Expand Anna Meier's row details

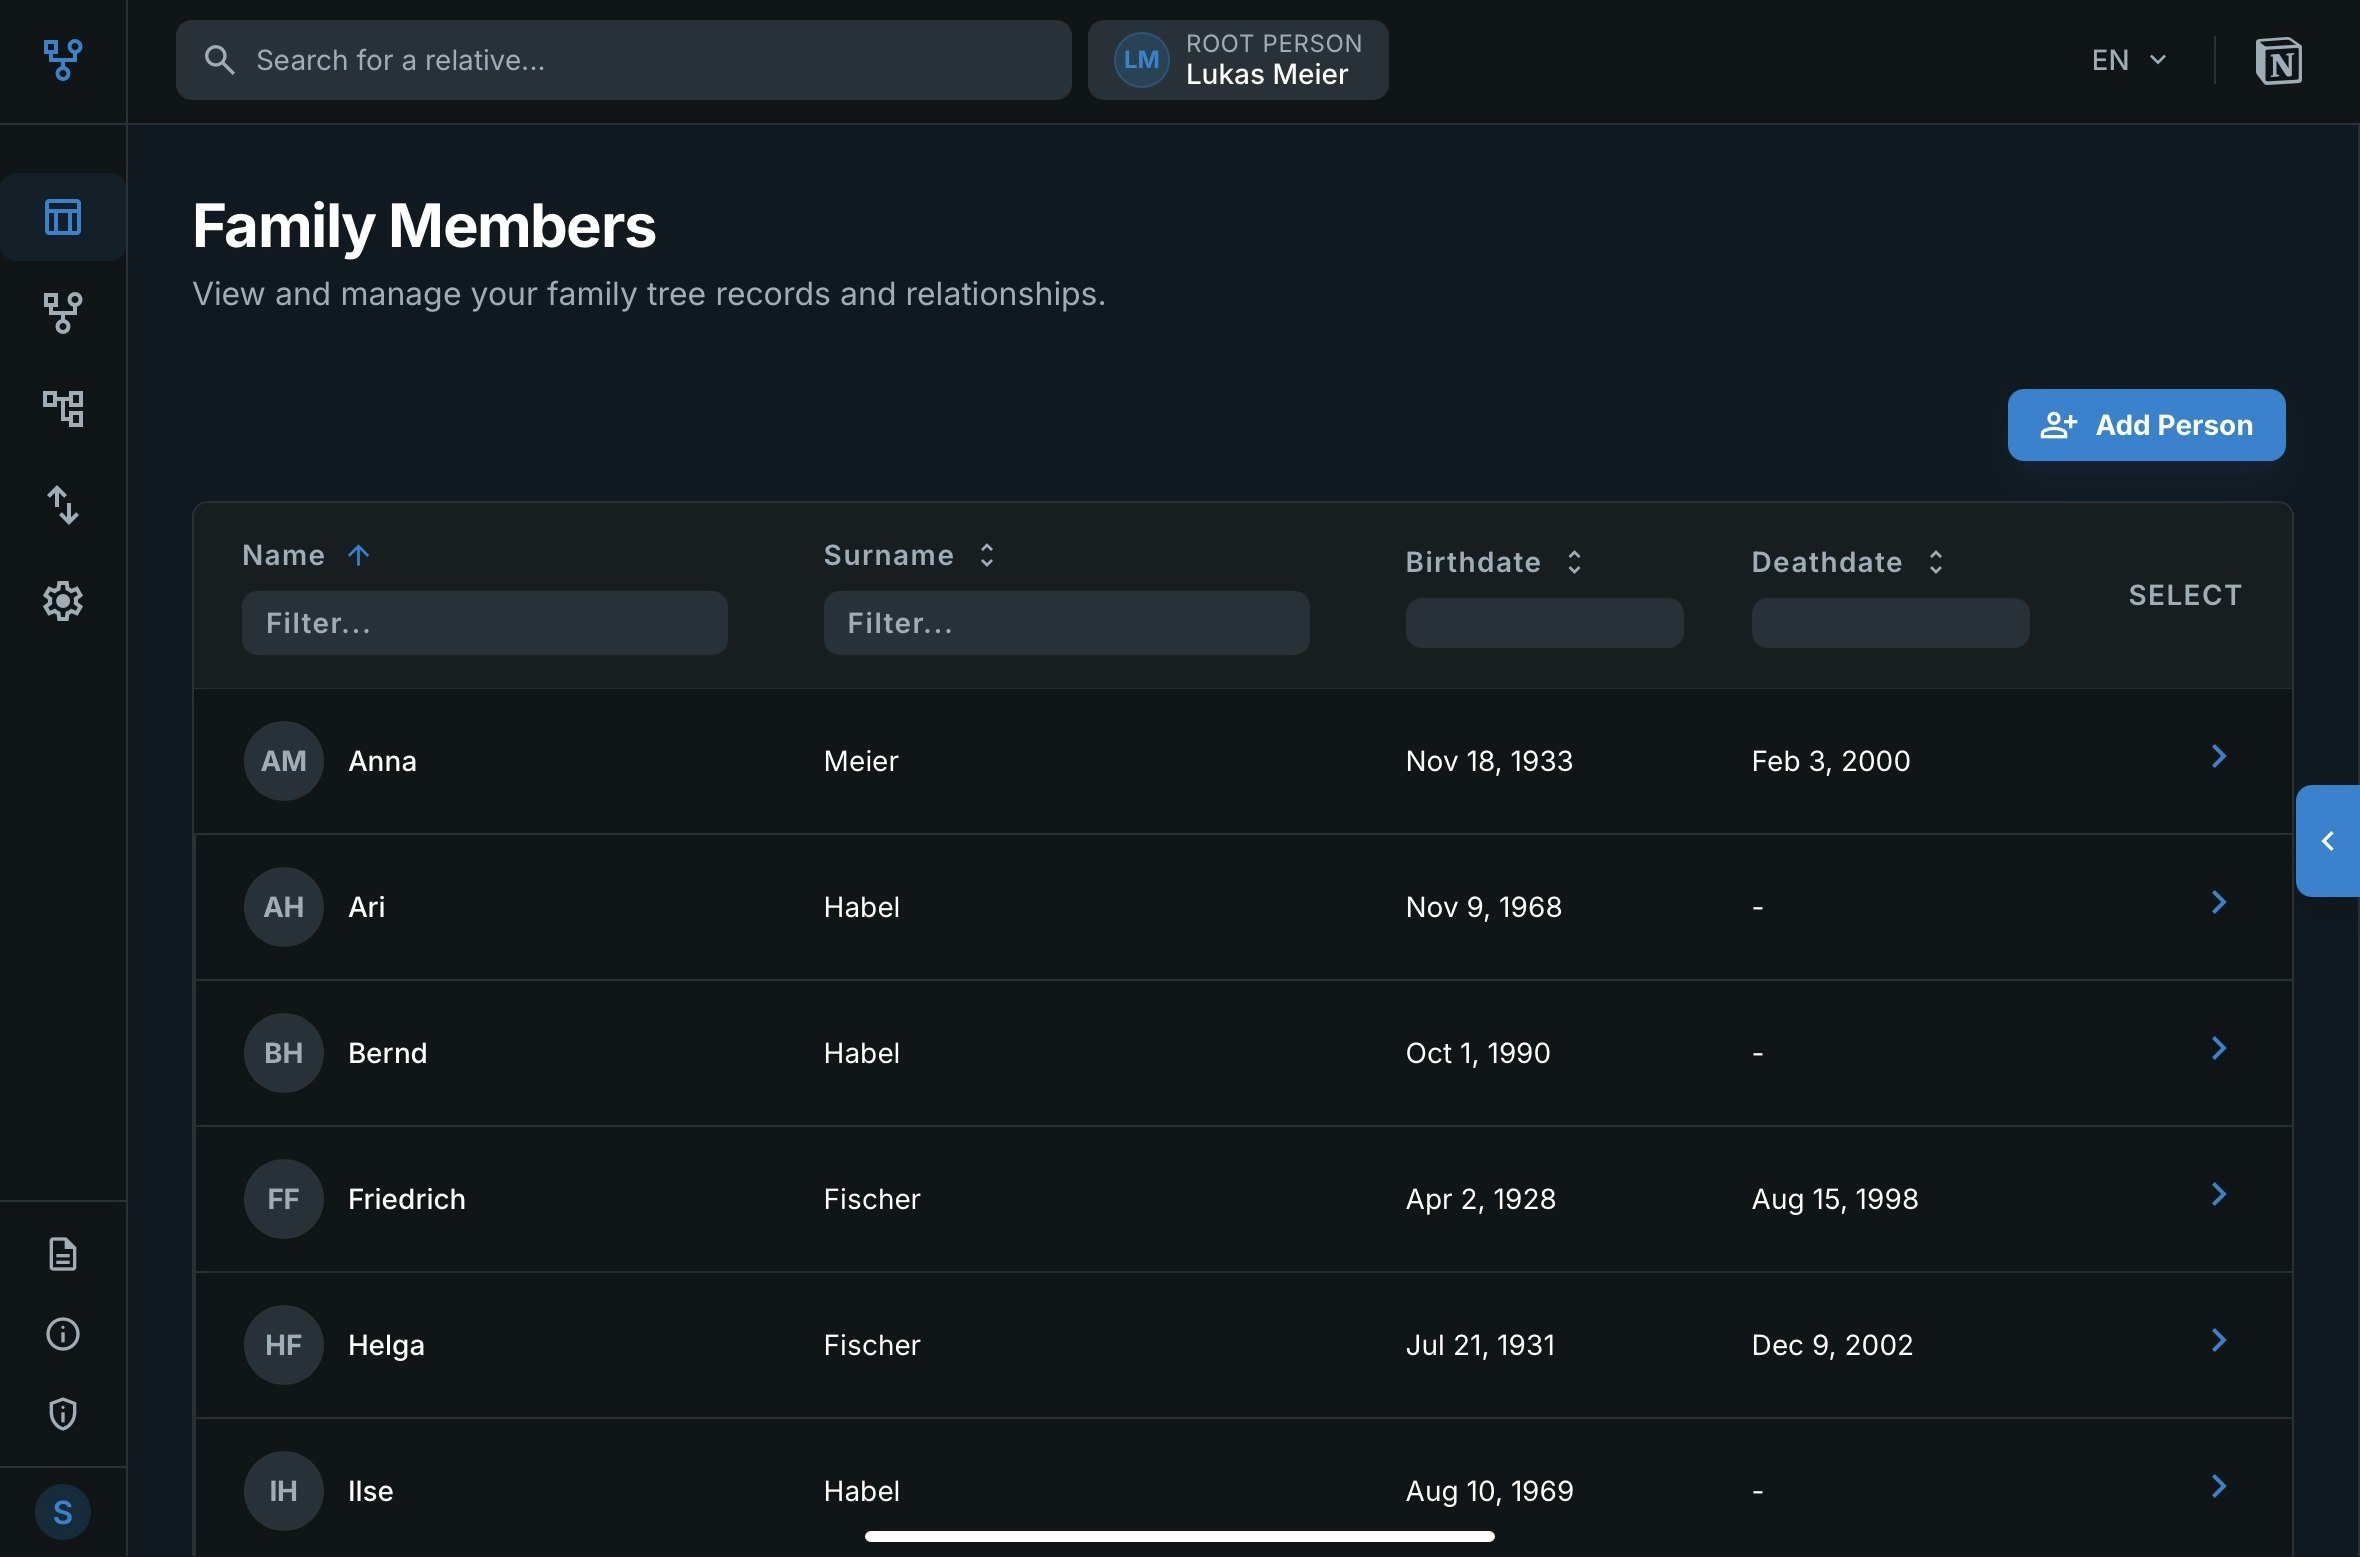pyautogui.click(x=2218, y=757)
